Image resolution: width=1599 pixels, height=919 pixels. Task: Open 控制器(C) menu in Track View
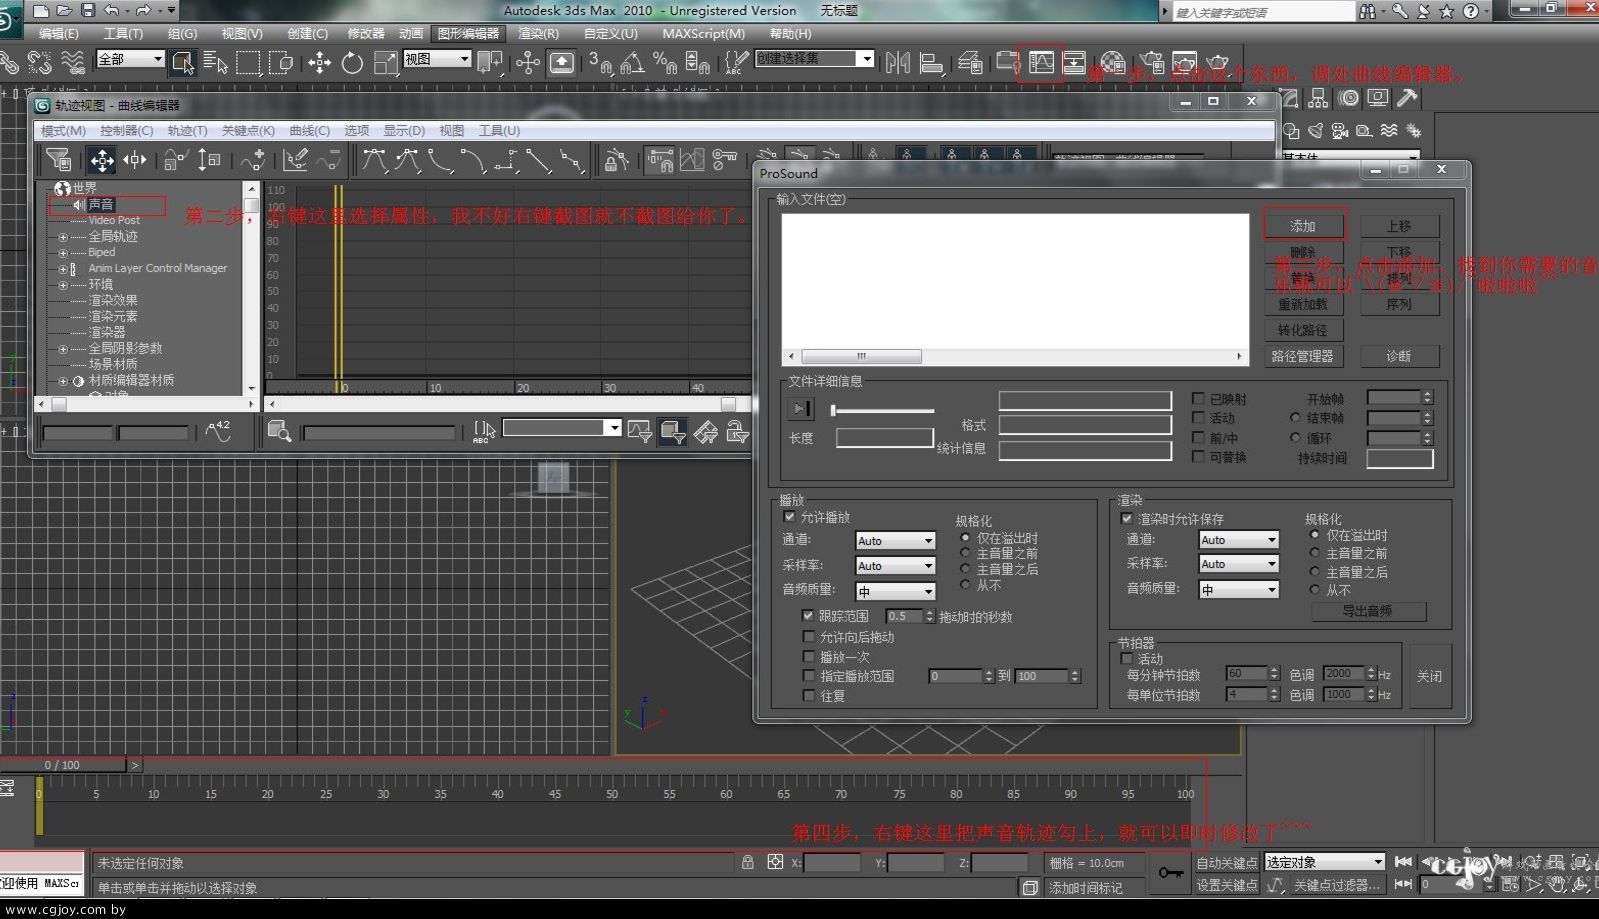tap(126, 130)
